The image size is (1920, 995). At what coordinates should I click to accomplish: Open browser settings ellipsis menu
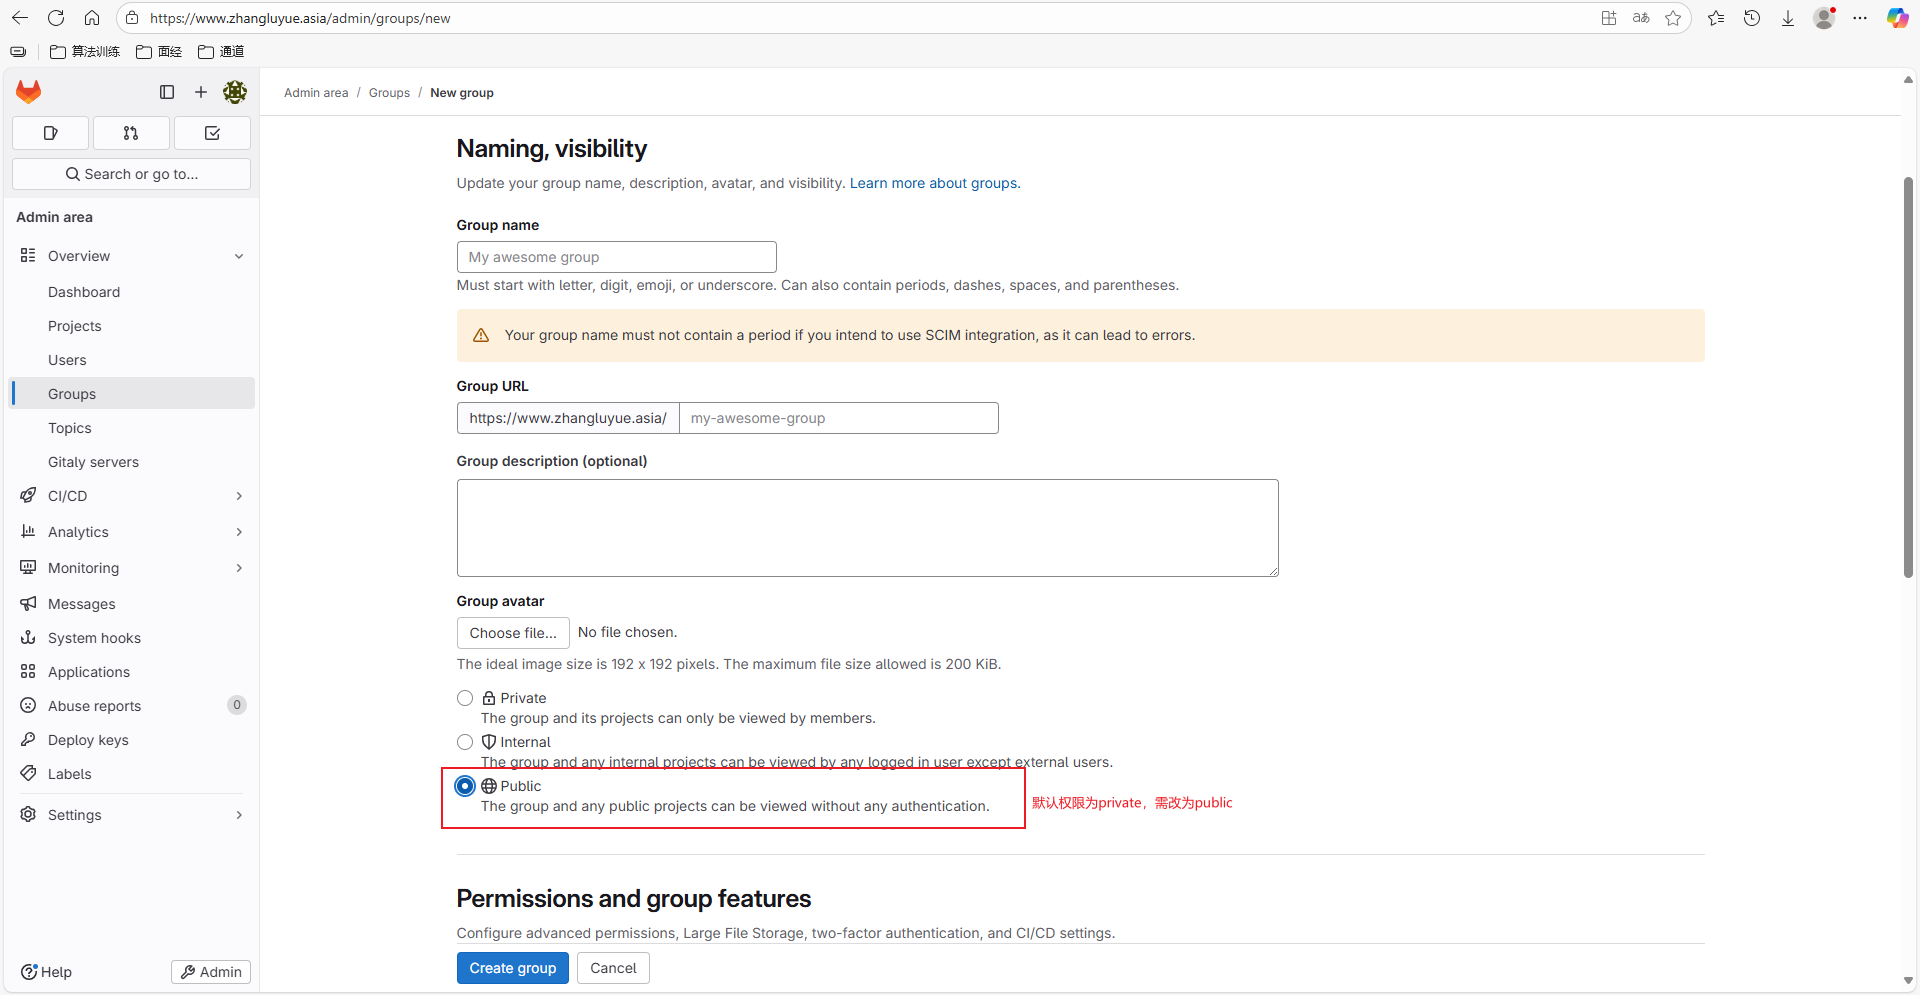coord(1860,18)
